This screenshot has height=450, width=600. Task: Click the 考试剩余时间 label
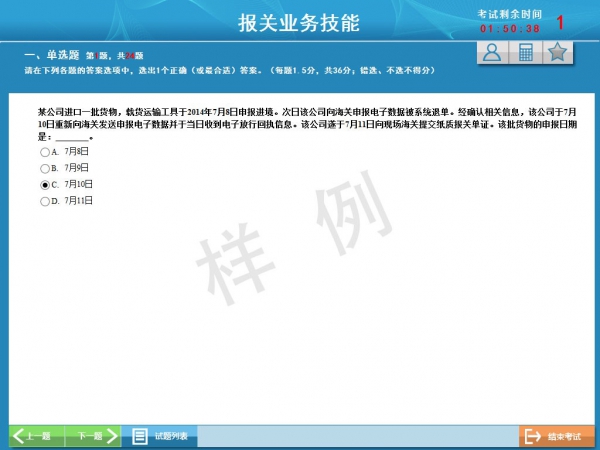[x=509, y=14]
